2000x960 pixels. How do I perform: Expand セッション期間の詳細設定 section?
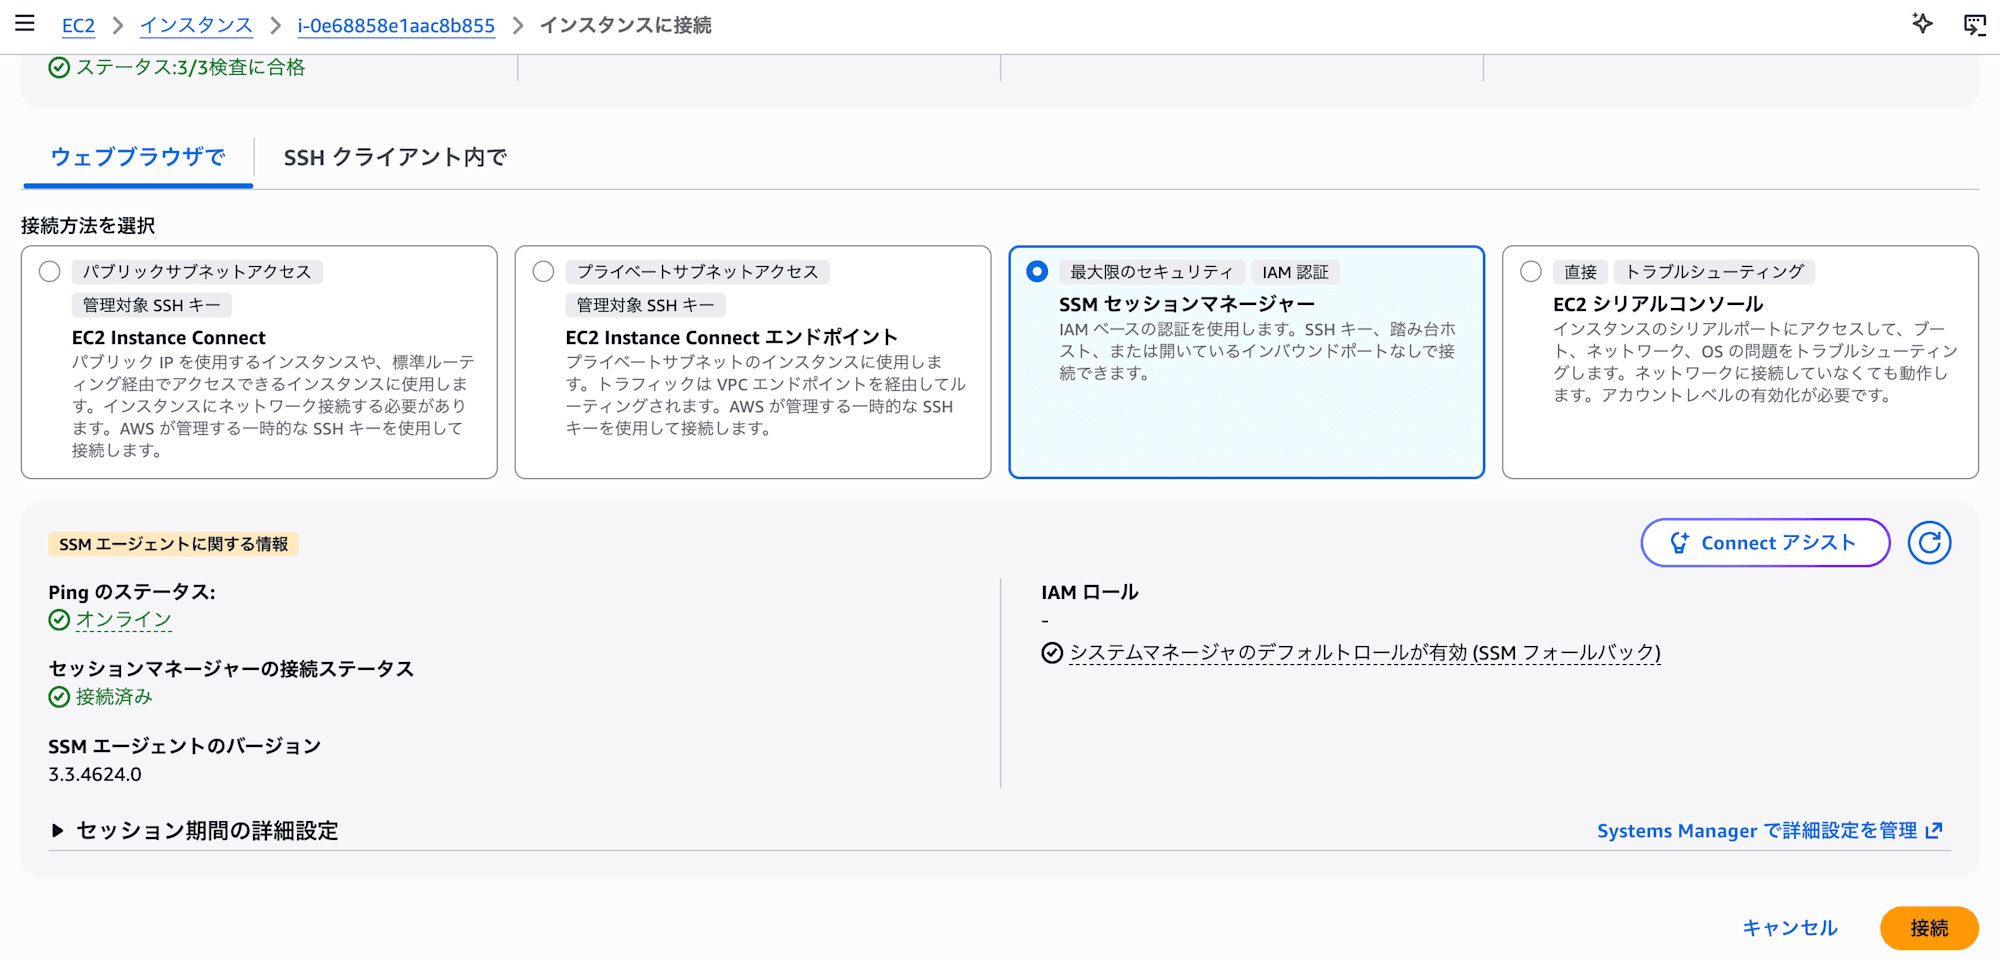(194, 830)
